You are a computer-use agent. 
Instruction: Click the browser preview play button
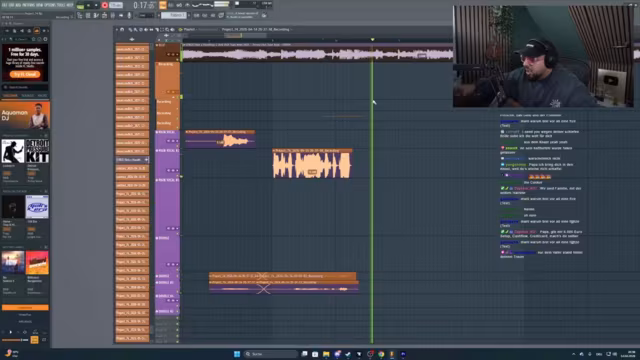(x=11, y=332)
